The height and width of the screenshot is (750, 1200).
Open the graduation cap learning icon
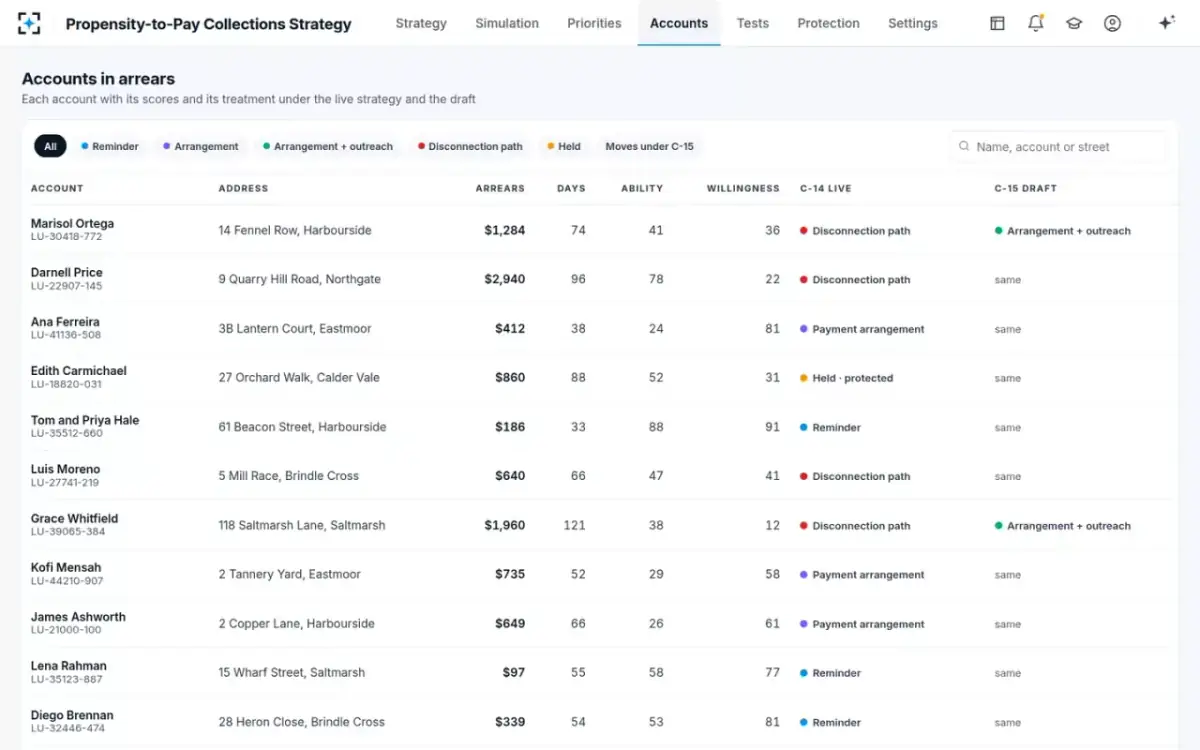1074,23
